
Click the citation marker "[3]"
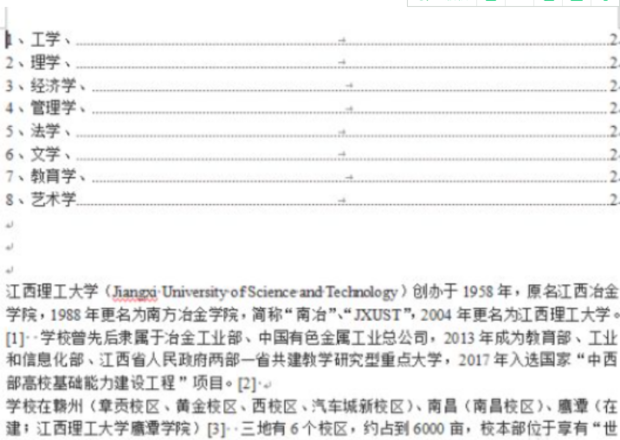point(216,429)
